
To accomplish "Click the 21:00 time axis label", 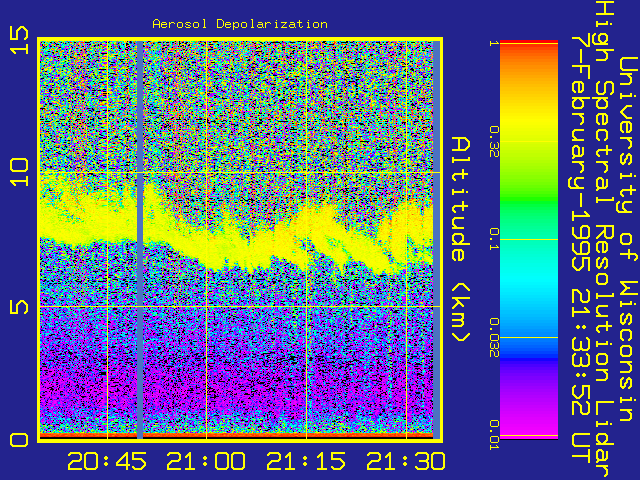I will [x=206, y=461].
